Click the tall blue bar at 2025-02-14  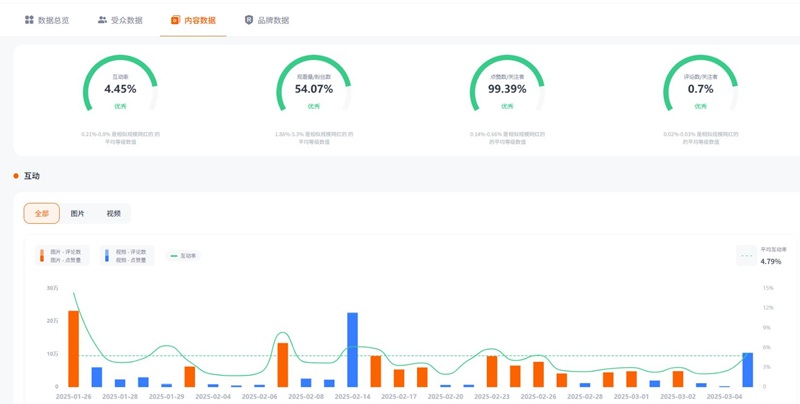coord(352,350)
